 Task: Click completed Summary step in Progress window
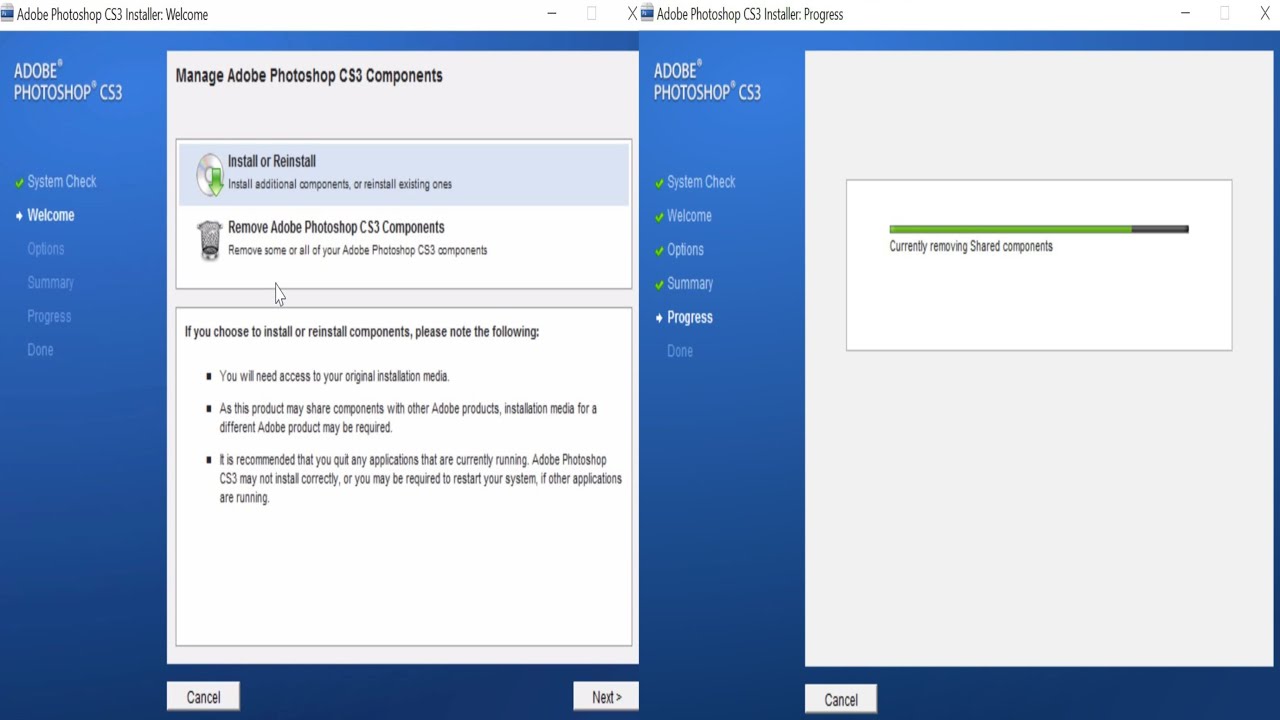[x=690, y=284]
